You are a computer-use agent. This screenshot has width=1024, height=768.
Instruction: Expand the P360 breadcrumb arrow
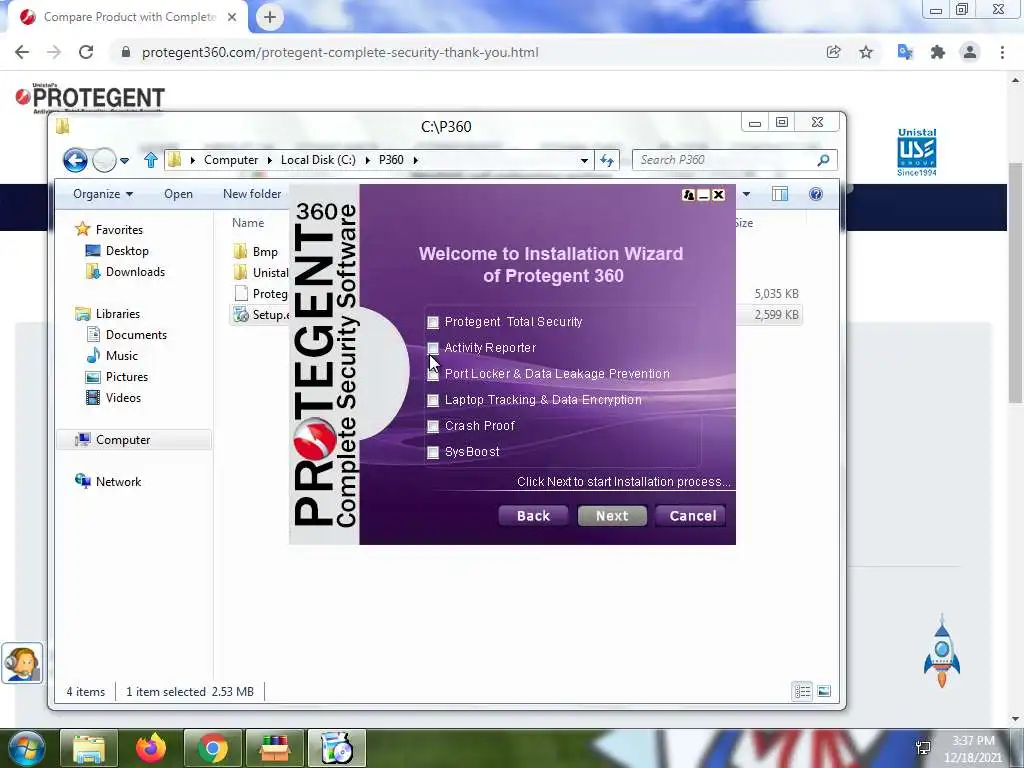point(415,160)
